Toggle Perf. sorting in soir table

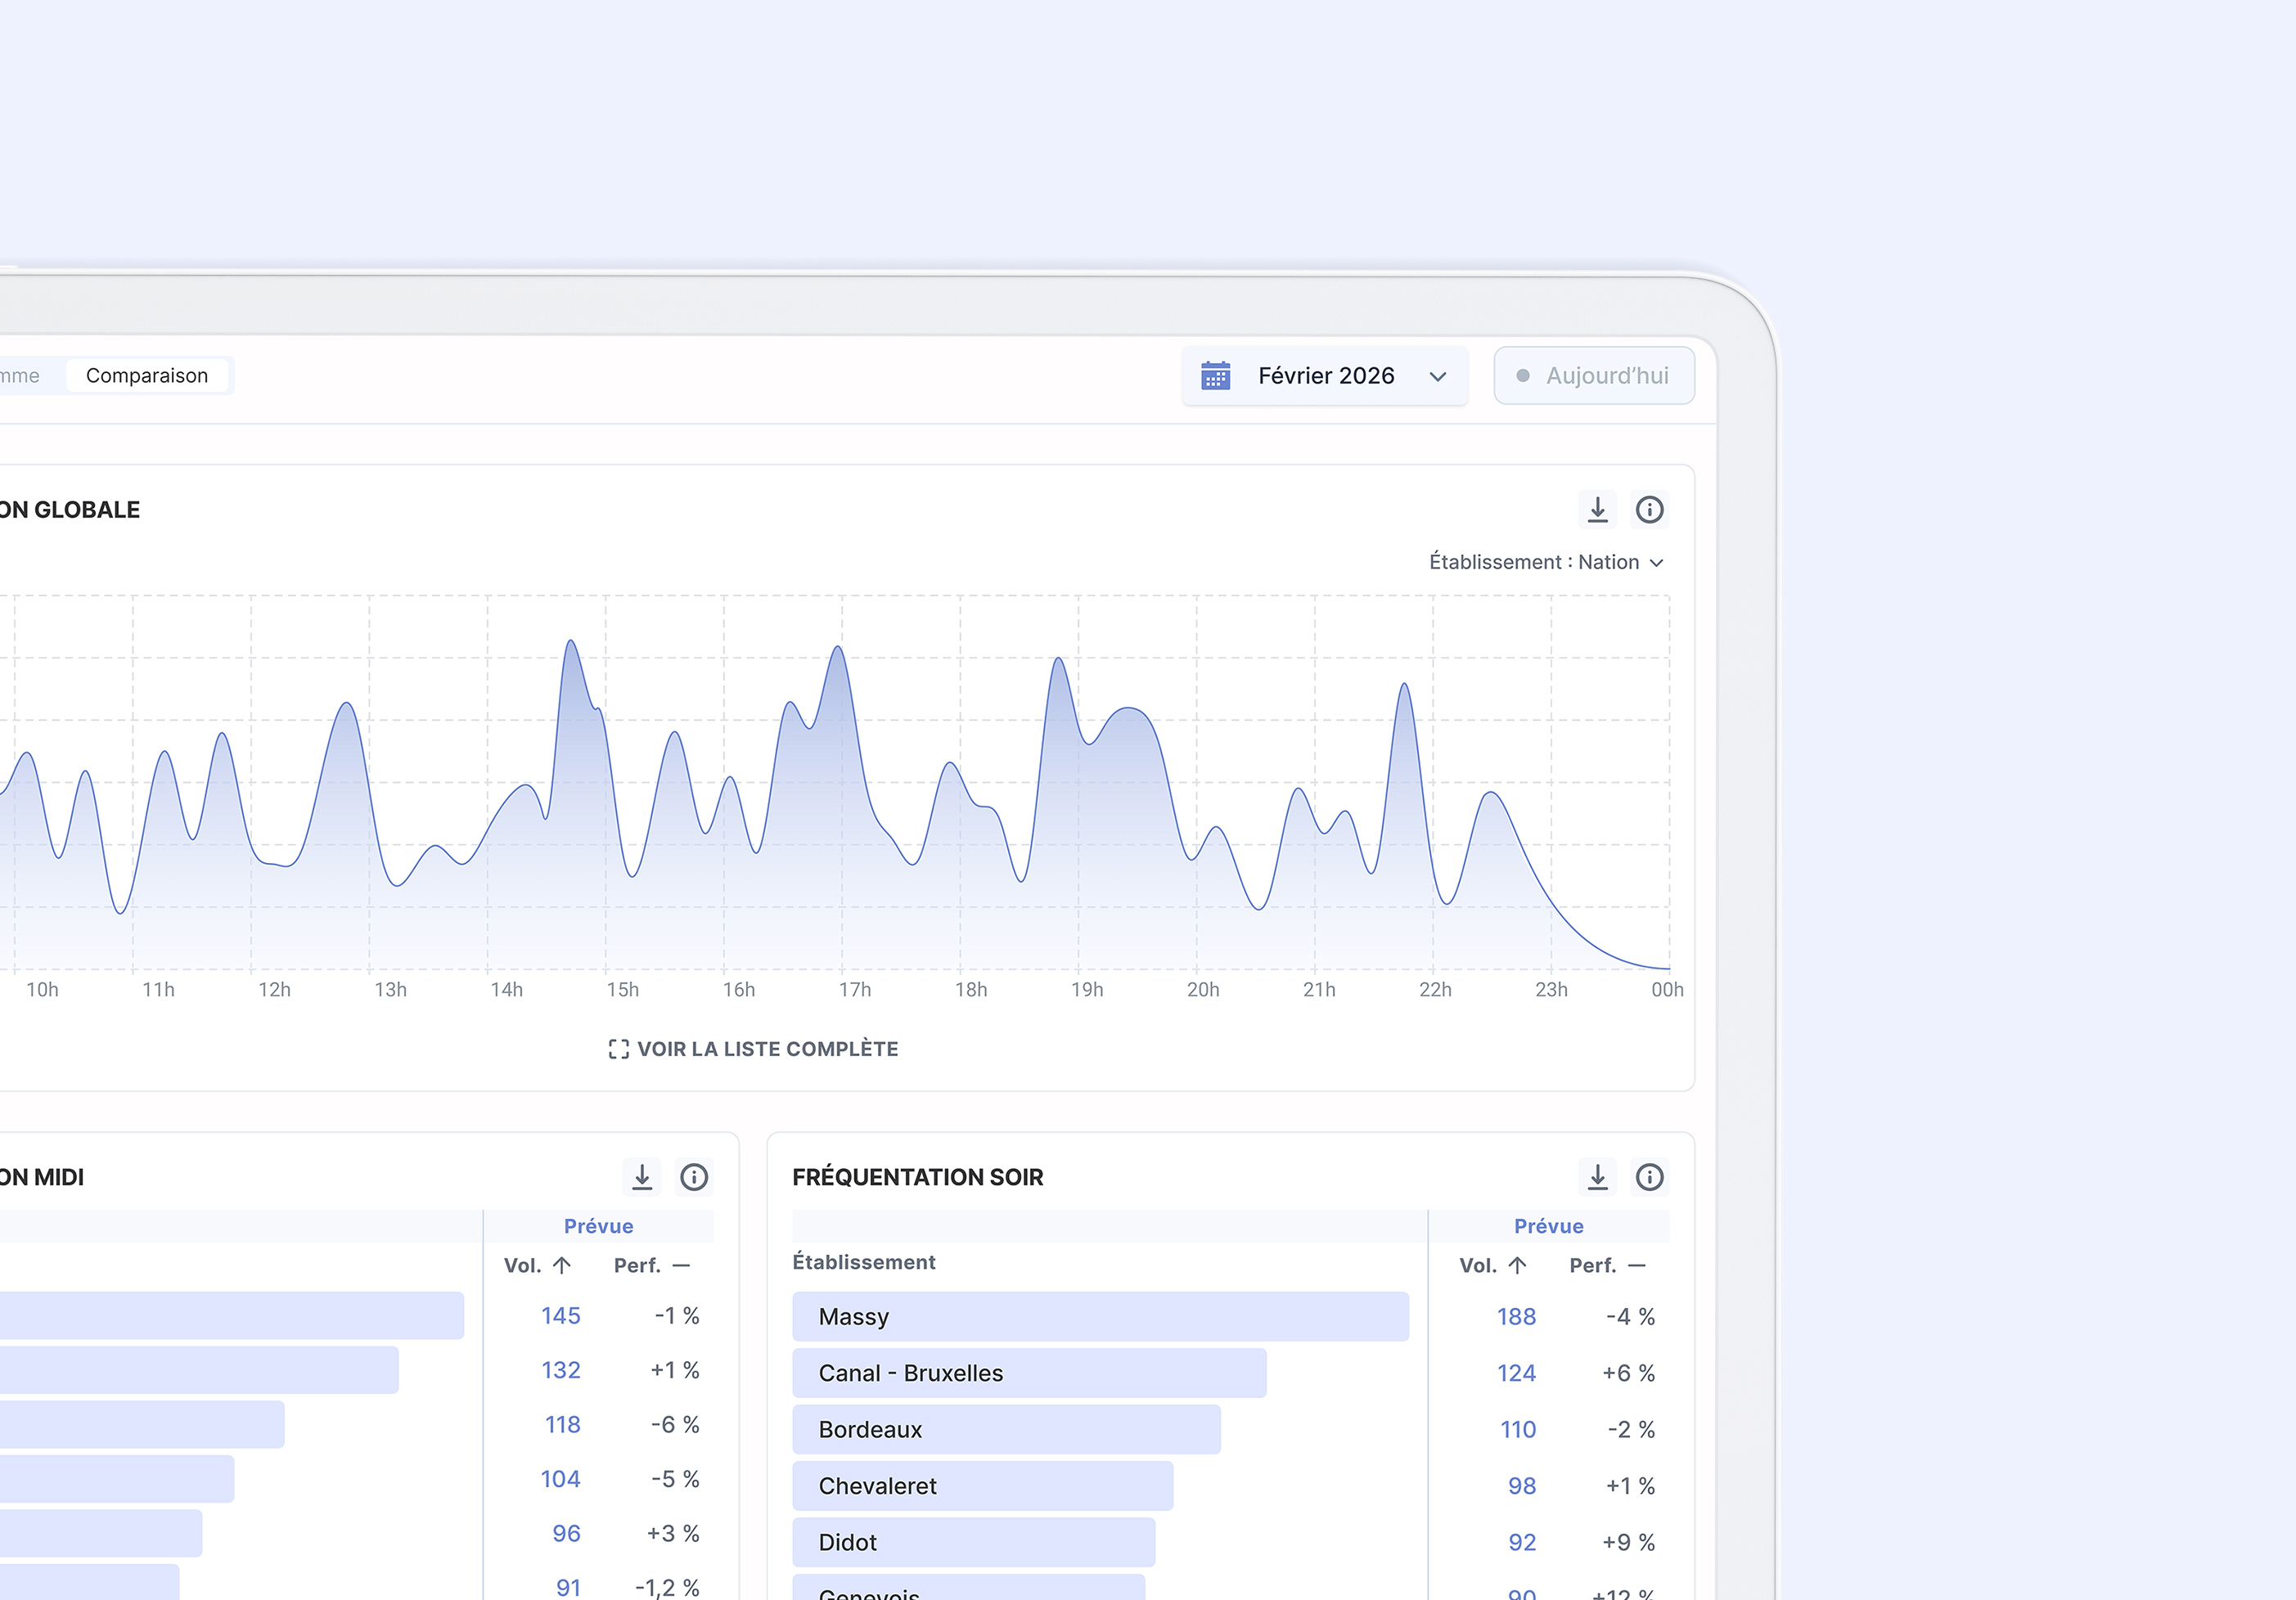[1637, 1265]
